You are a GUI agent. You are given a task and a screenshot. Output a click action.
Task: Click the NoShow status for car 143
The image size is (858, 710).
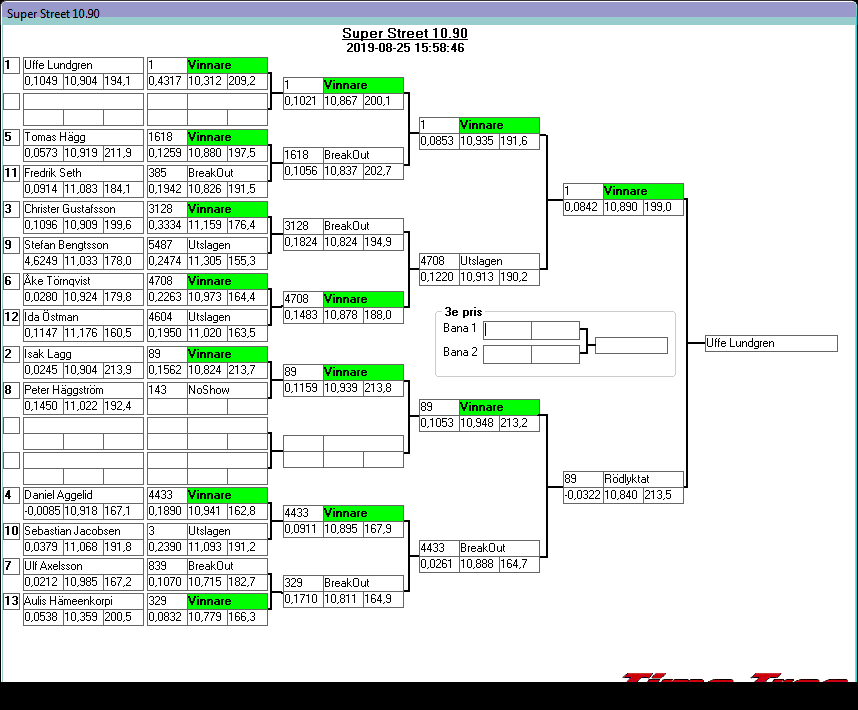(227, 390)
